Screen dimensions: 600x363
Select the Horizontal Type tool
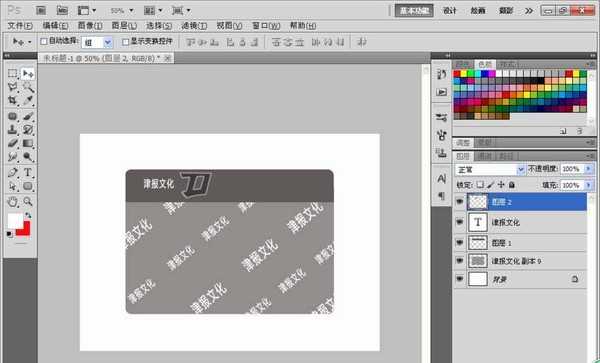28,172
